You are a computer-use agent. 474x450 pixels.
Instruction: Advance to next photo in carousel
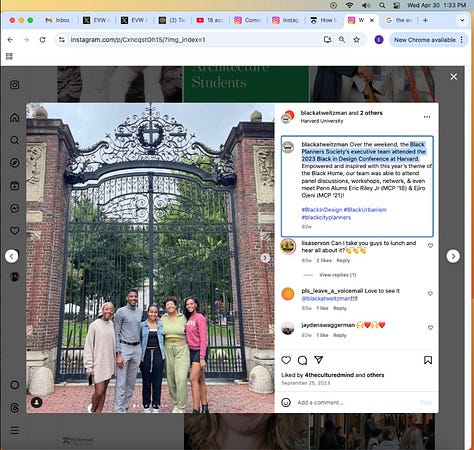pyautogui.click(x=265, y=258)
